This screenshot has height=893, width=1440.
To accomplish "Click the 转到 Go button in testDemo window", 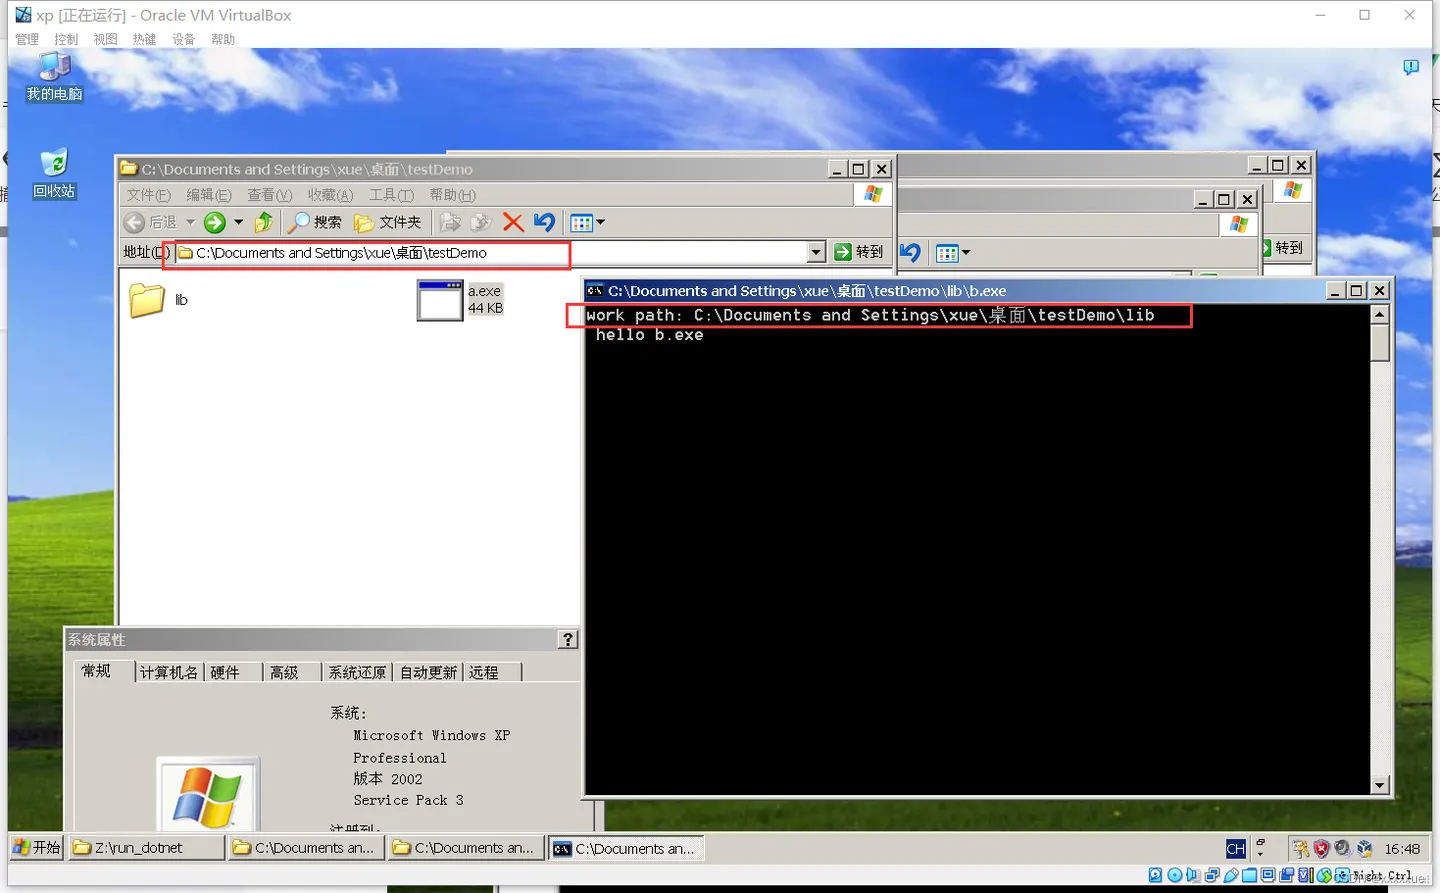I will pos(859,252).
